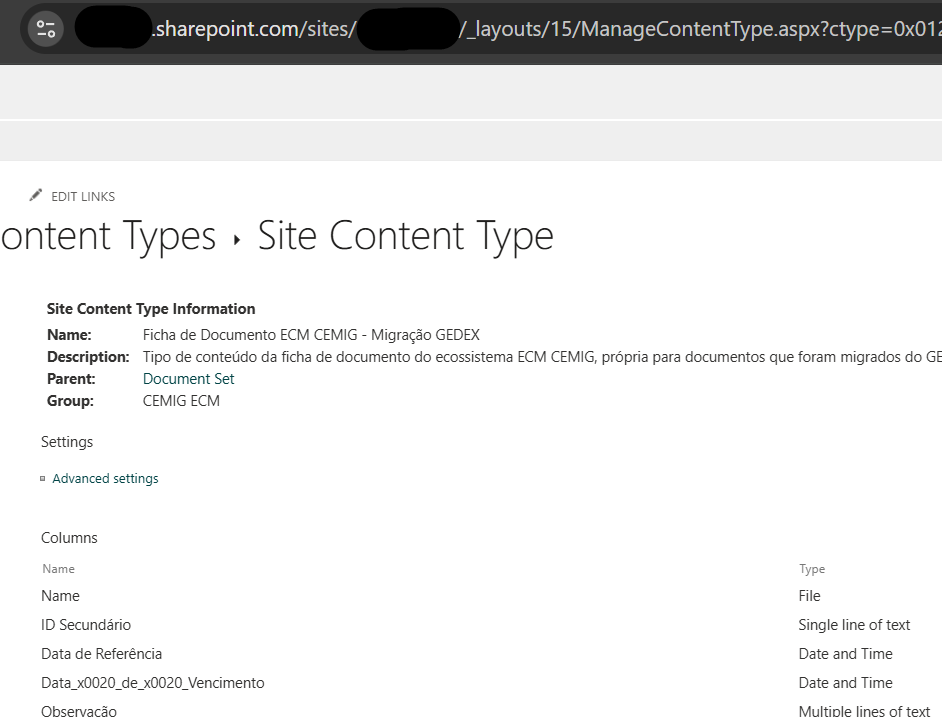Click the CEMIG ECM group value

point(181,401)
